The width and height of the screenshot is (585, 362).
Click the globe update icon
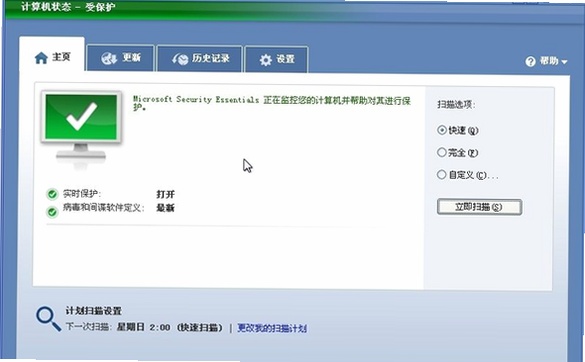pyautogui.click(x=109, y=59)
